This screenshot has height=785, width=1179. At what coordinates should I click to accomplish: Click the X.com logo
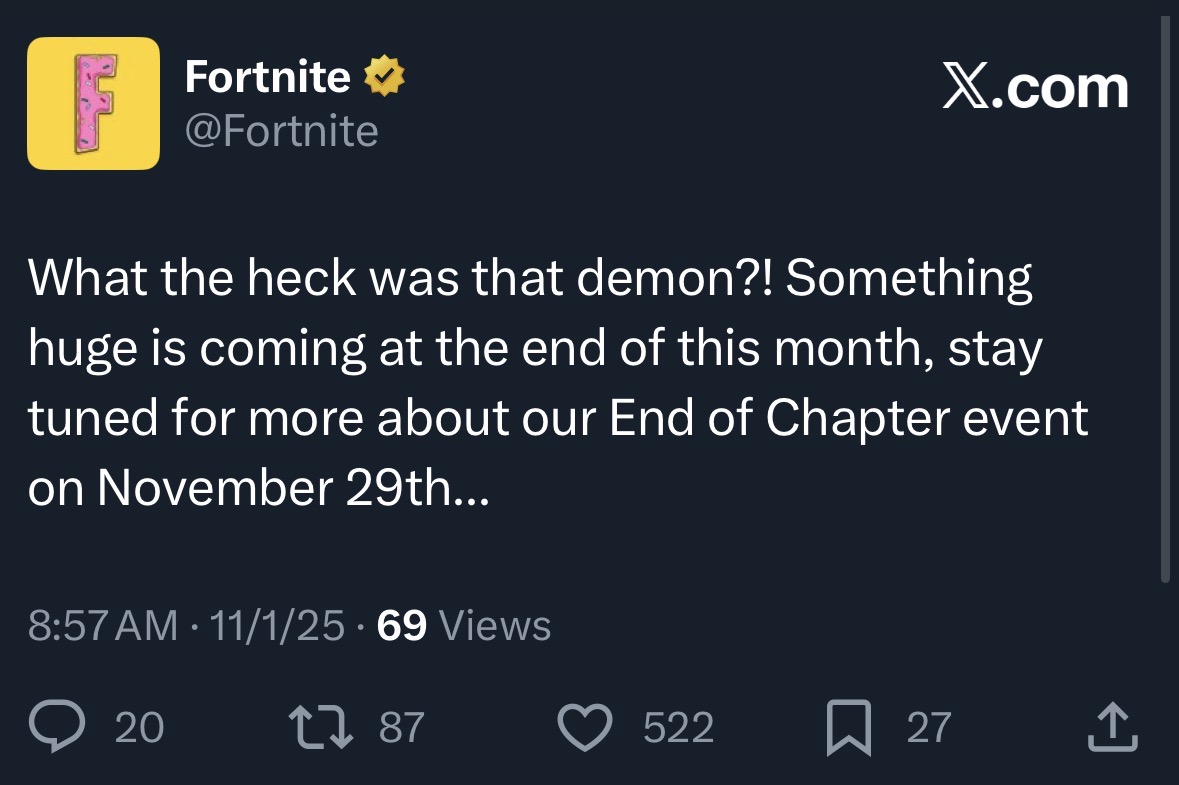coord(1035,88)
